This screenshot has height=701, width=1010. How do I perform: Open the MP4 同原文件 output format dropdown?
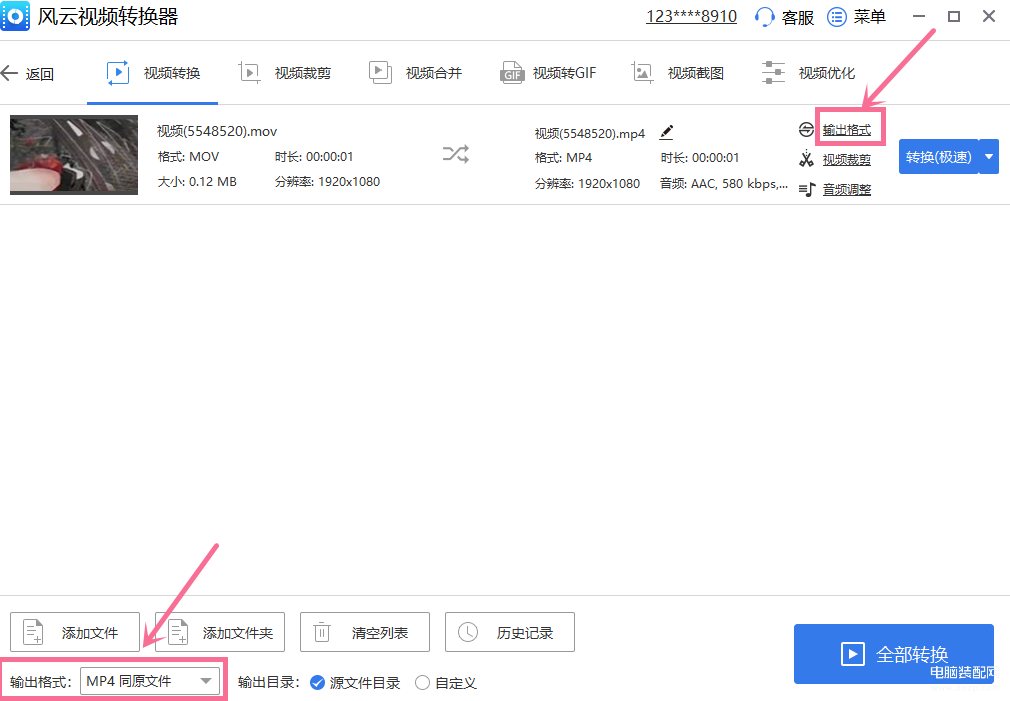pos(149,681)
